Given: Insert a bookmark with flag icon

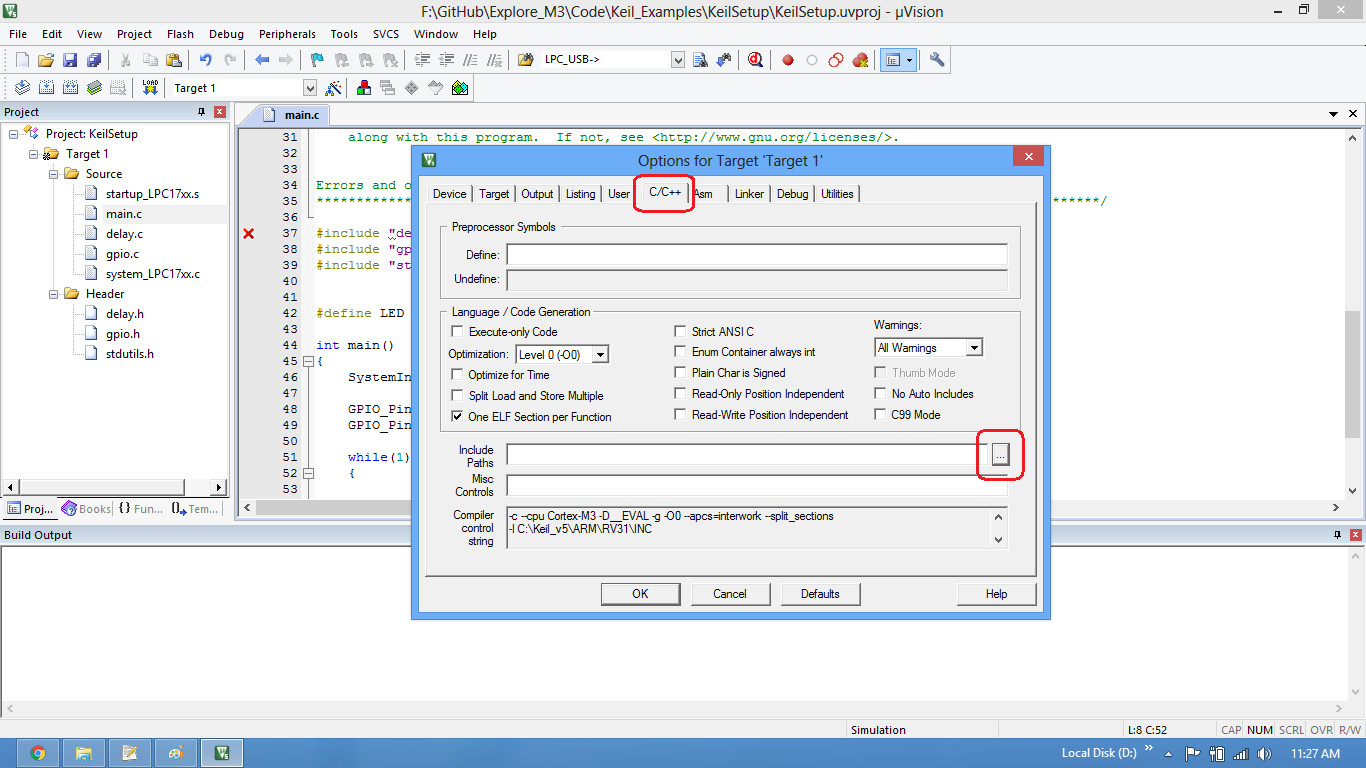Looking at the screenshot, I should coord(317,60).
